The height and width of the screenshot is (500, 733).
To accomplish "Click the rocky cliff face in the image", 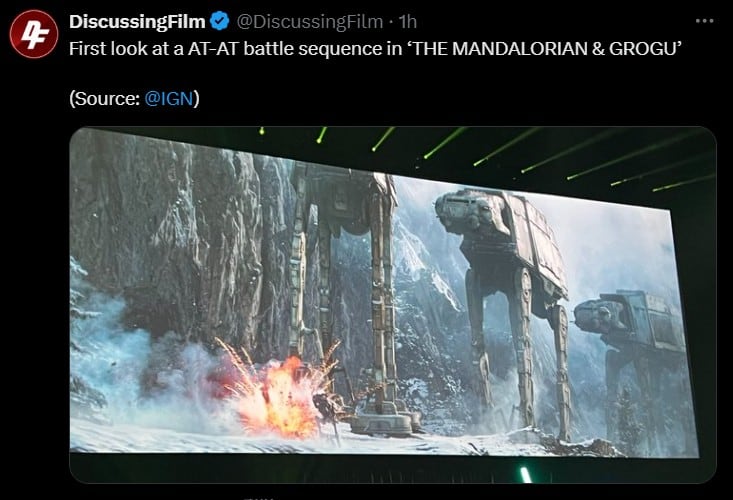I will 180,220.
